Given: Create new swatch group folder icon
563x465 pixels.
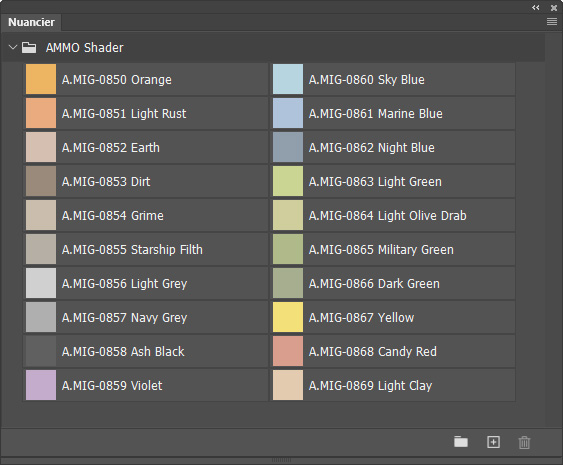Looking at the screenshot, I should click(x=461, y=442).
